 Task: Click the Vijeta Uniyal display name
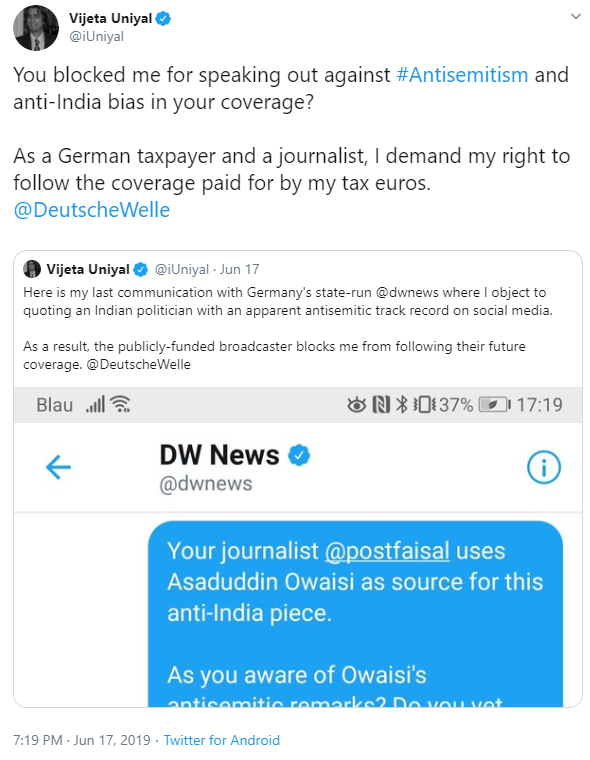click(111, 18)
